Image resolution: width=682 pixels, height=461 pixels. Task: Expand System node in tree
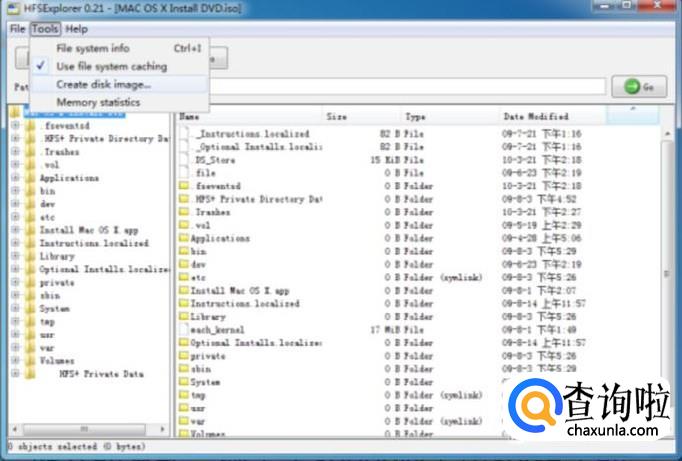[x=16, y=308]
